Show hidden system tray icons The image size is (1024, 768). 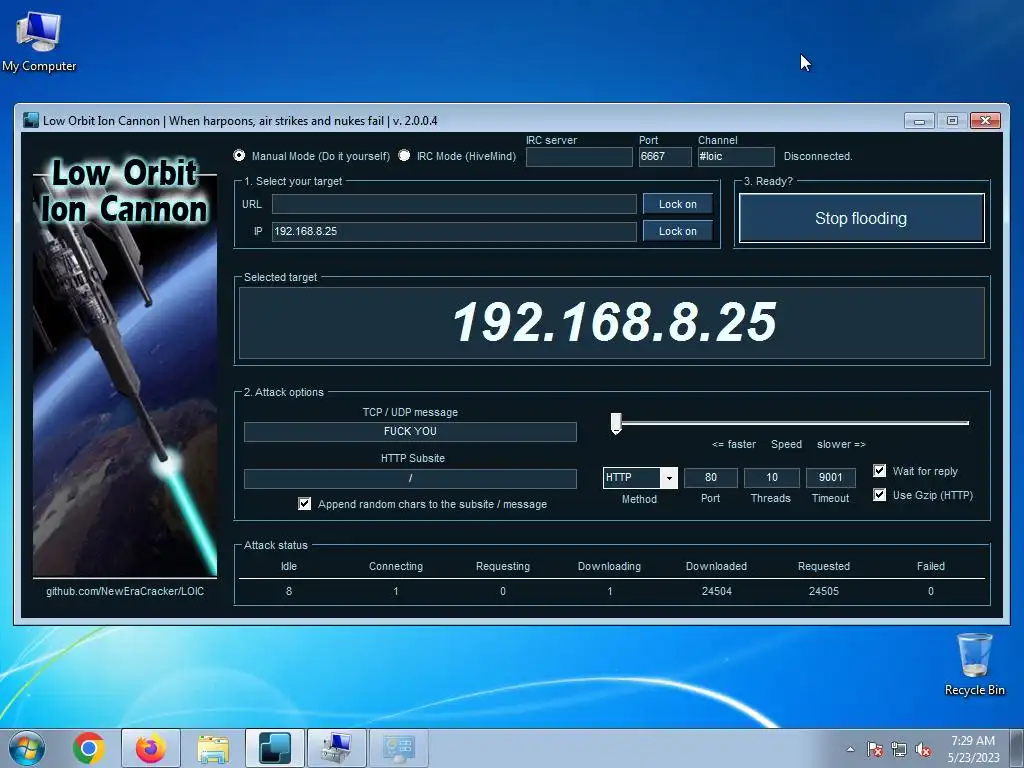tap(850, 749)
